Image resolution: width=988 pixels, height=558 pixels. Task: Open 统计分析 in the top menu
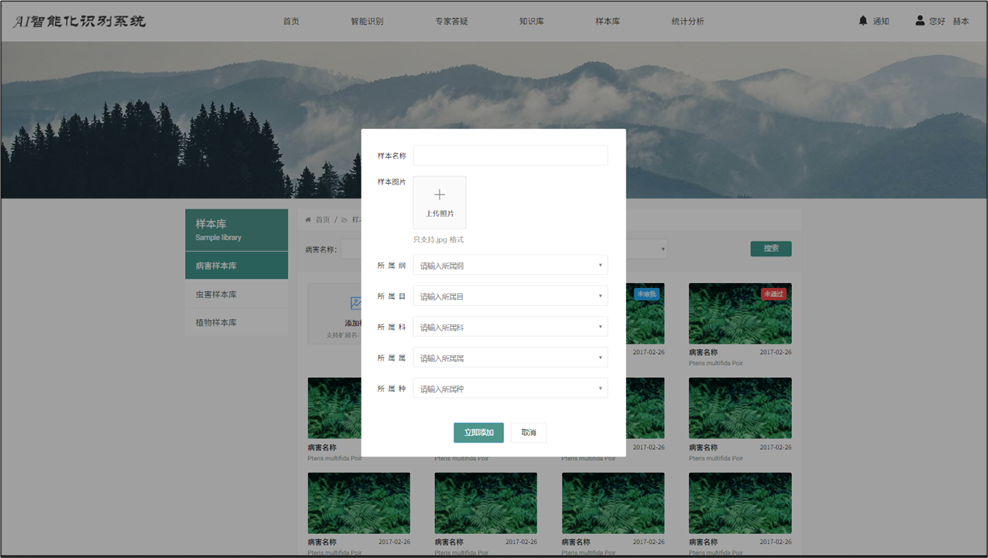[x=687, y=21]
